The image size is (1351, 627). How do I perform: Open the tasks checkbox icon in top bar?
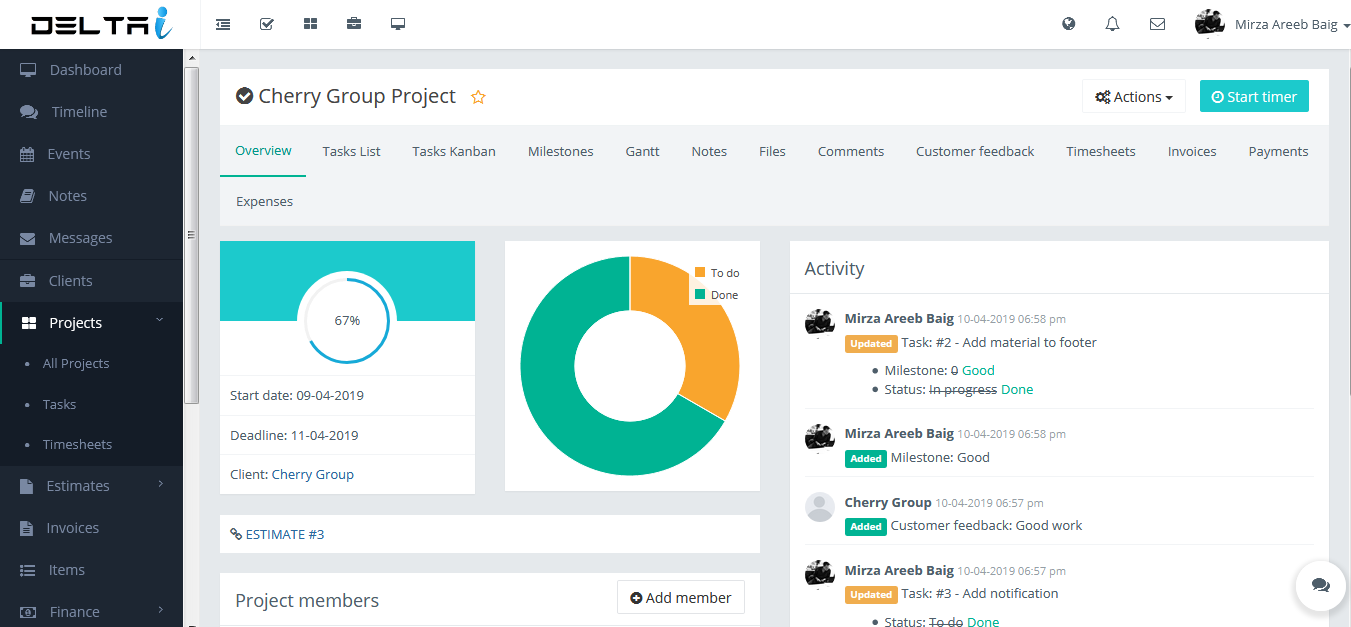point(267,24)
